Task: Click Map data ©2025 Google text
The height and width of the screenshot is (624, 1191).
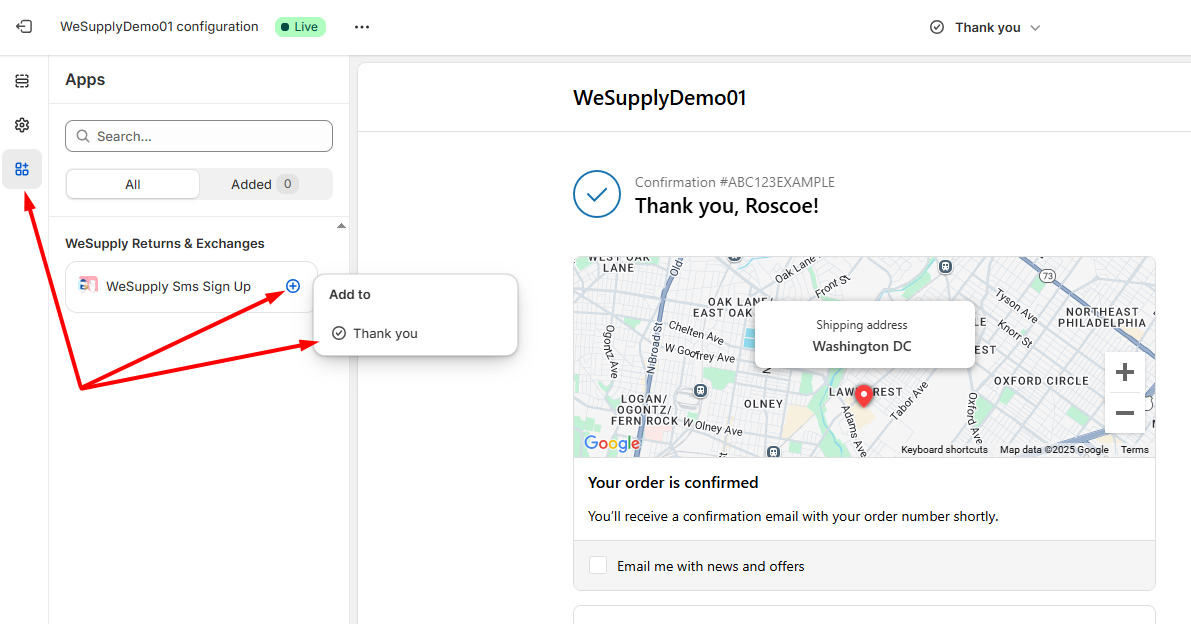Action: 1054,449
